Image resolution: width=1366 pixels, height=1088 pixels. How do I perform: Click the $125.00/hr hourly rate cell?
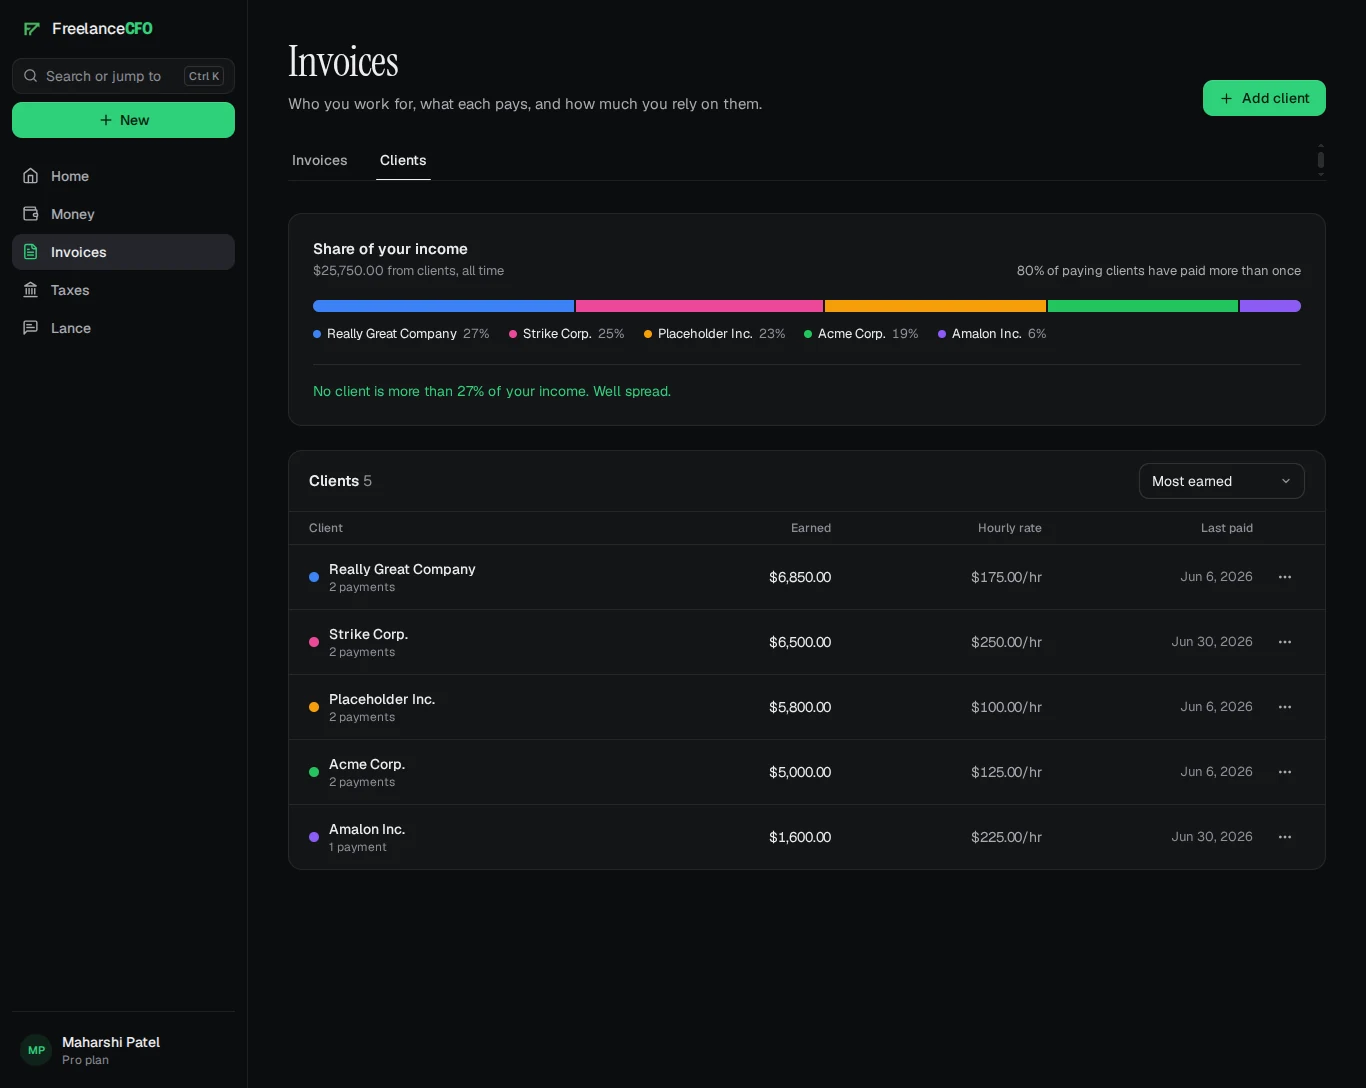(x=1006, y=772)
